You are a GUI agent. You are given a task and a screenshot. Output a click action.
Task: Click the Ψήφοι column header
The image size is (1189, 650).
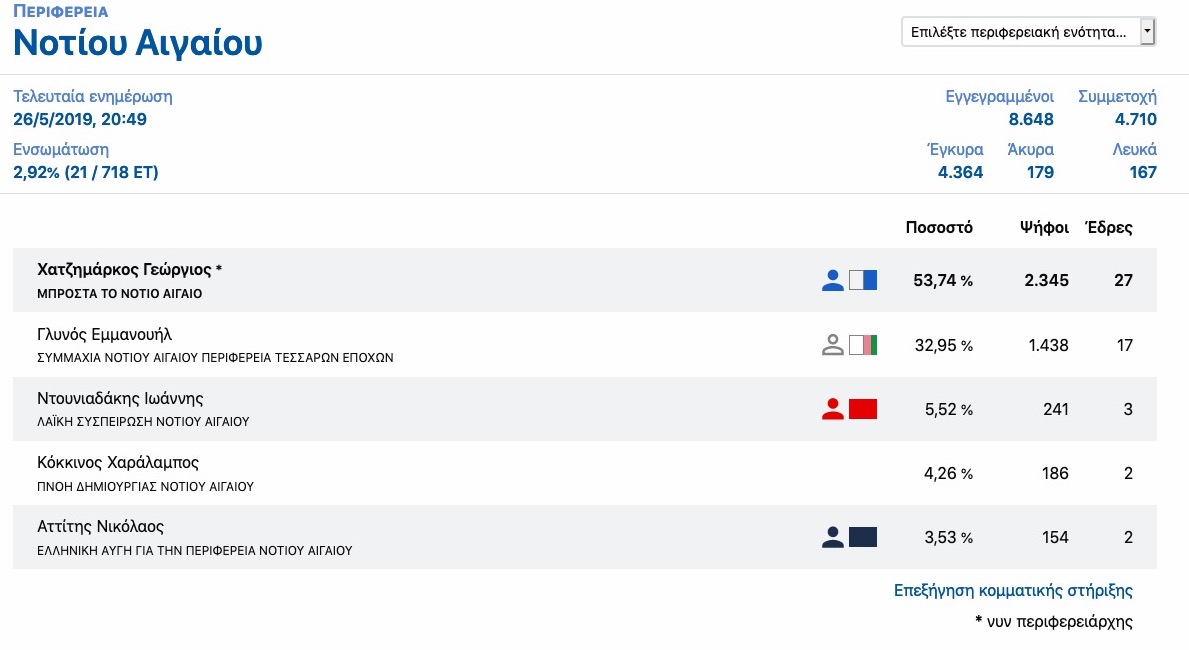[x=1044, y=228]
